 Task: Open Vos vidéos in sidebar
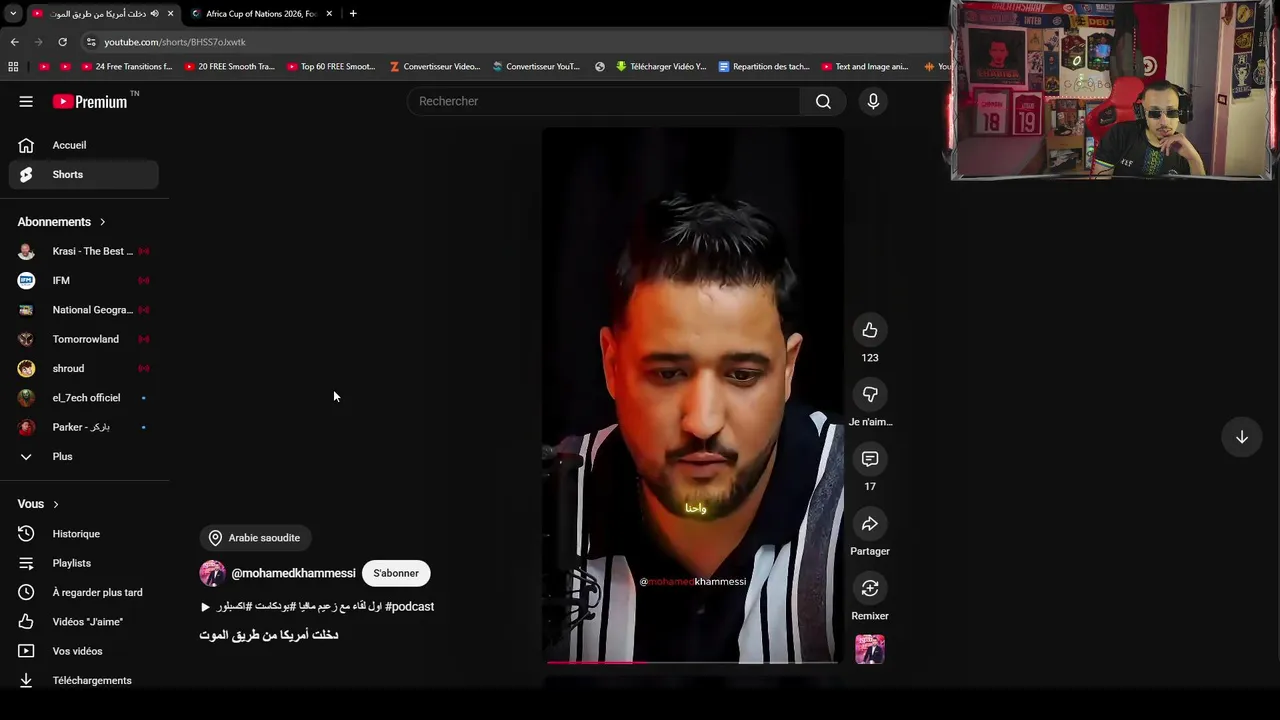(84, 651)
